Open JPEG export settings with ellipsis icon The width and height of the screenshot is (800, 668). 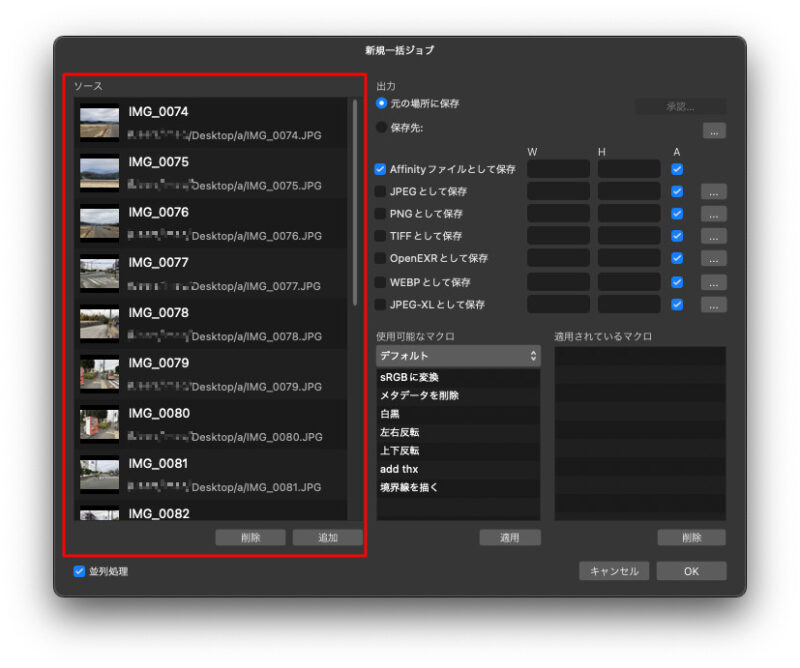point(714,190)
